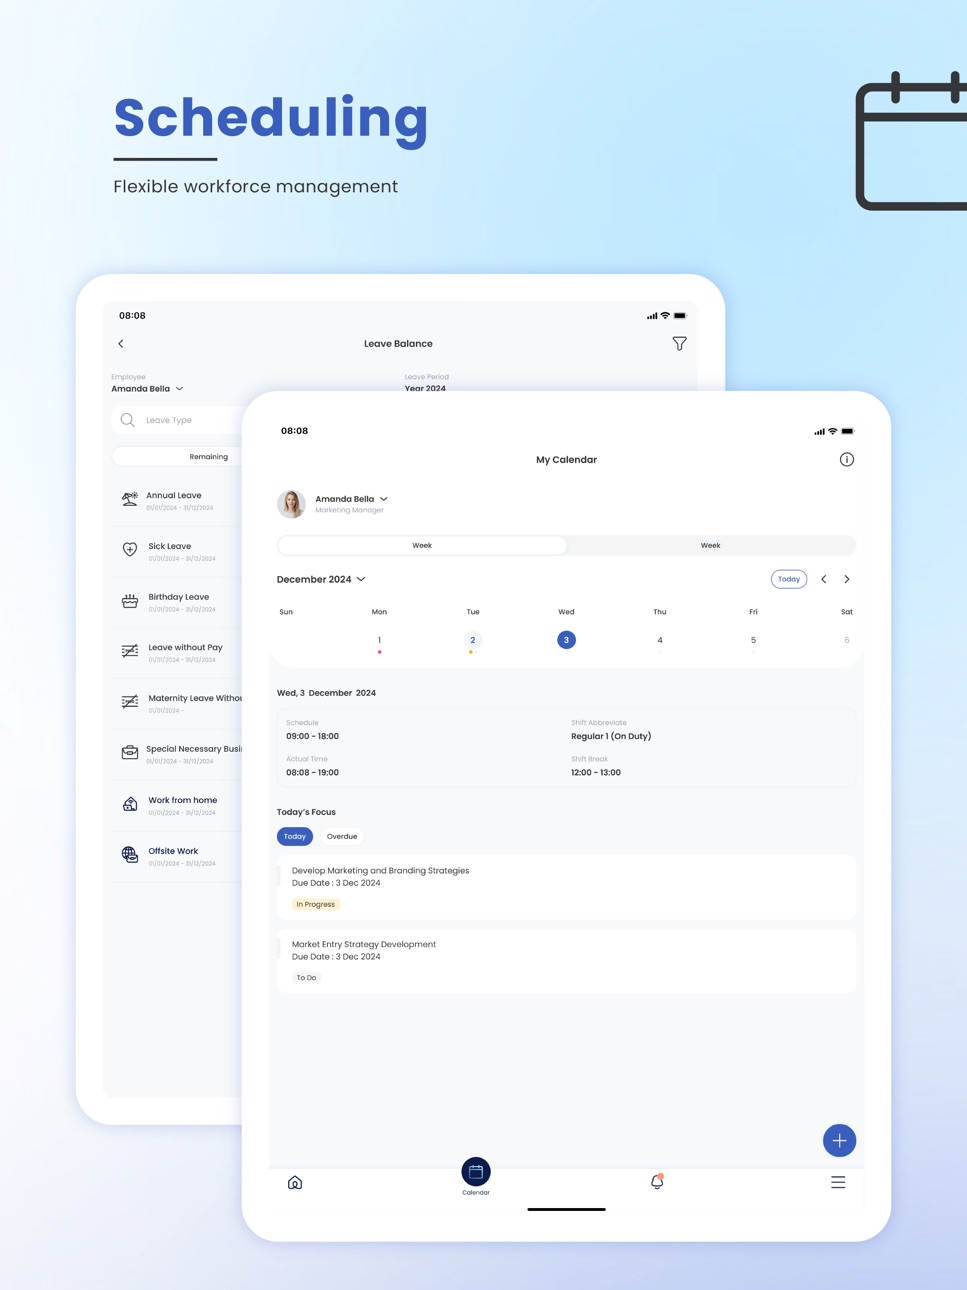
Task: Open Develop Marketing and Branding Strategies task
Action: coord(566,887)
